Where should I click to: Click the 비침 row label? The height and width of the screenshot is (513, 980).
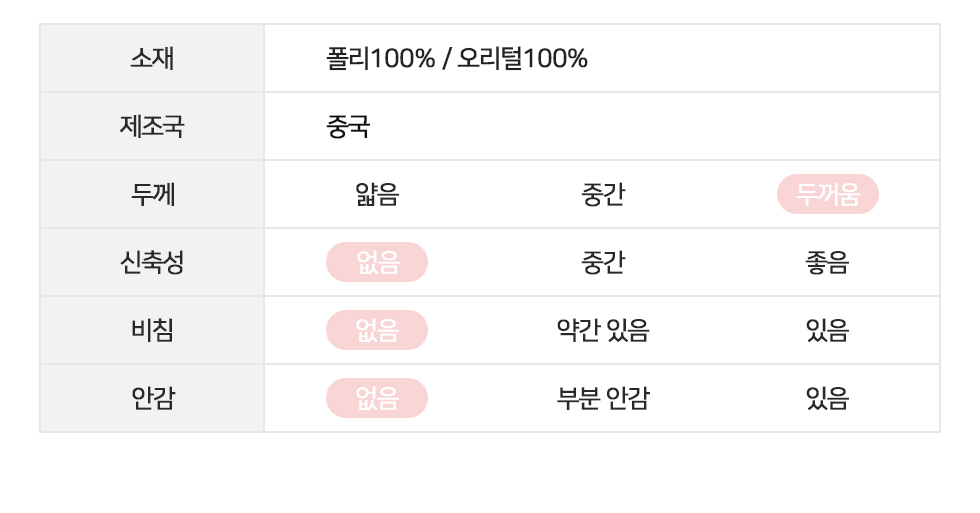(152, 331)
